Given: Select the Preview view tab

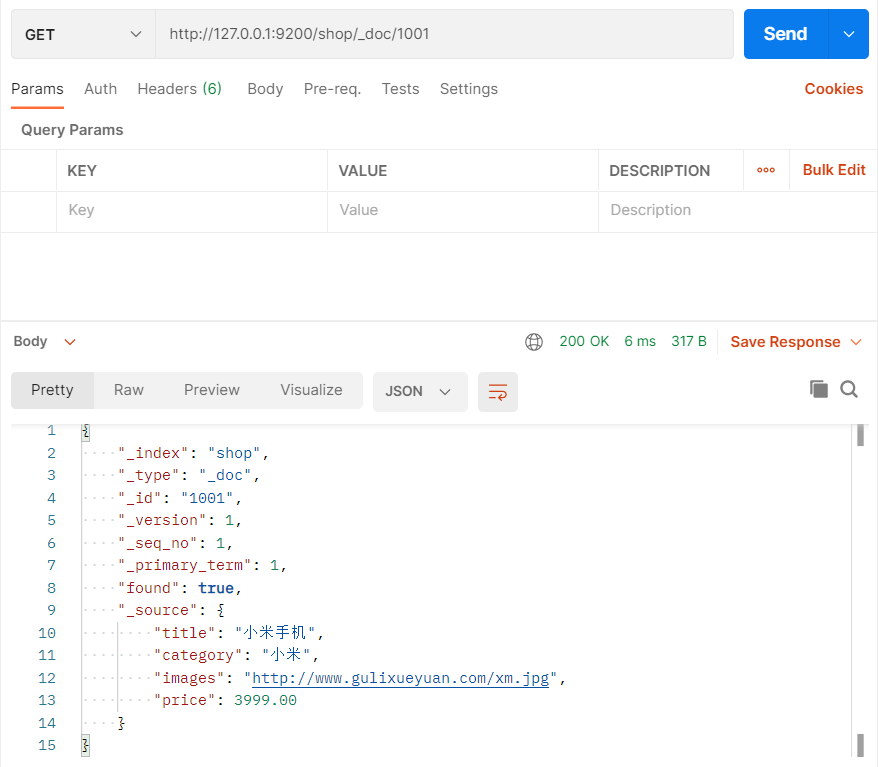Looking at the screenshot, I should pos(212,390).
